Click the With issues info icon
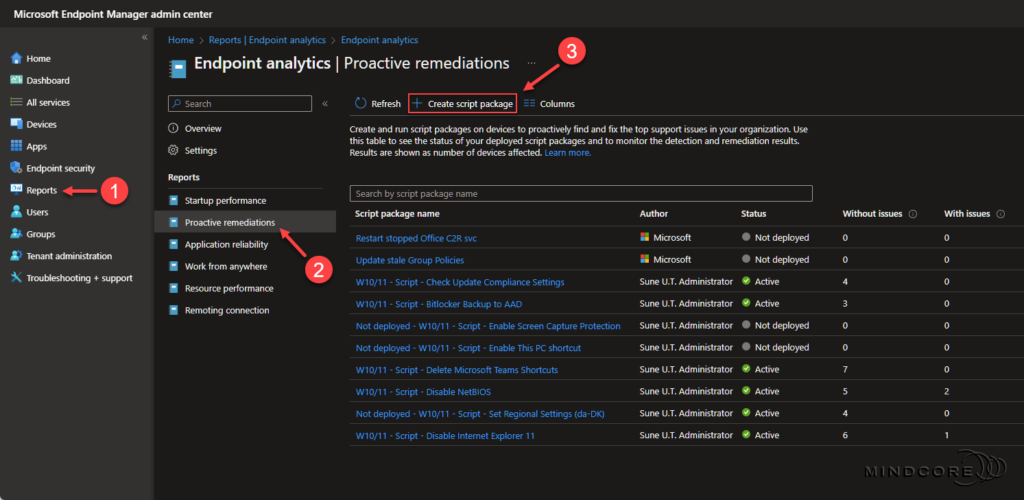The height and width of the screenshot is (500, 1024). click(x=1000, y=214)
